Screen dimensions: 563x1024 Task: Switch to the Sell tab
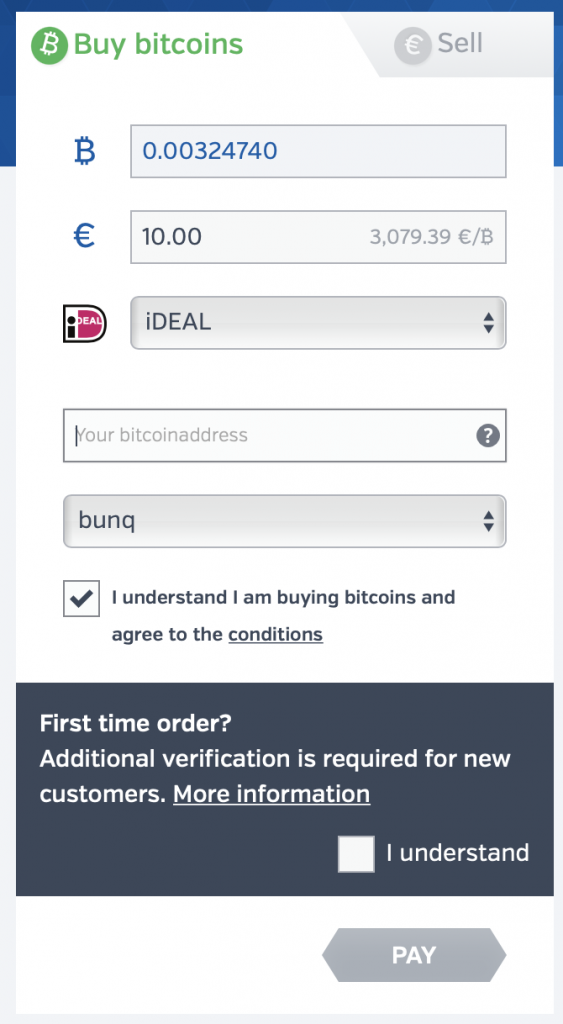451,45
